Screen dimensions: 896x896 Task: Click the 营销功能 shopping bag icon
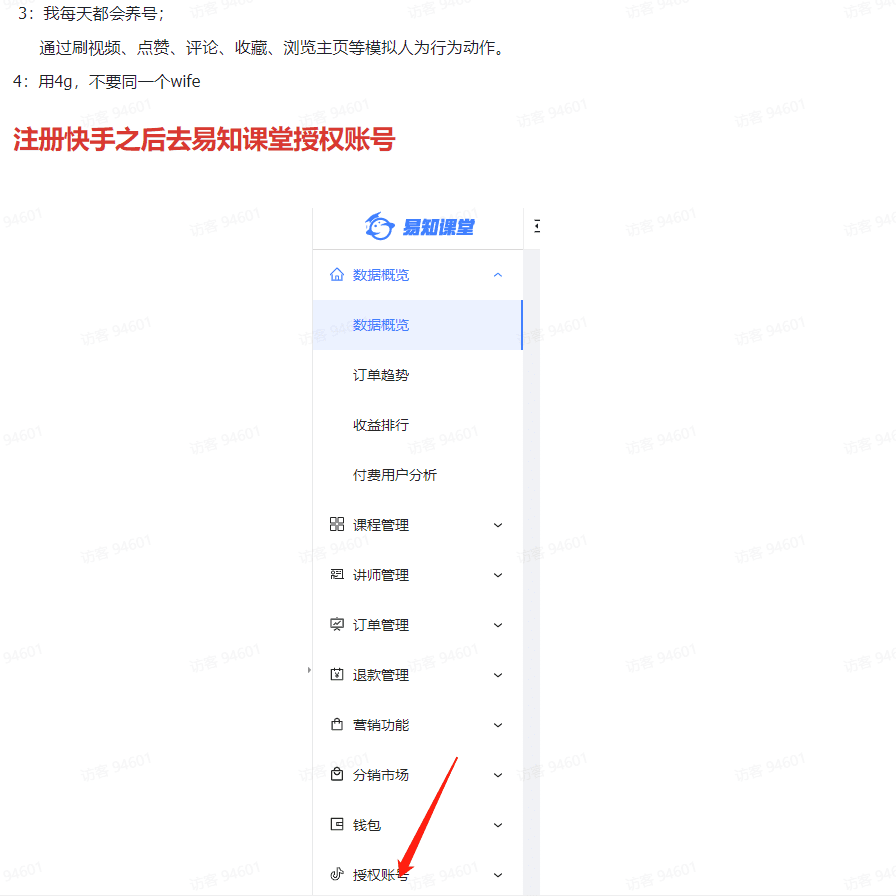click(337, 725)
